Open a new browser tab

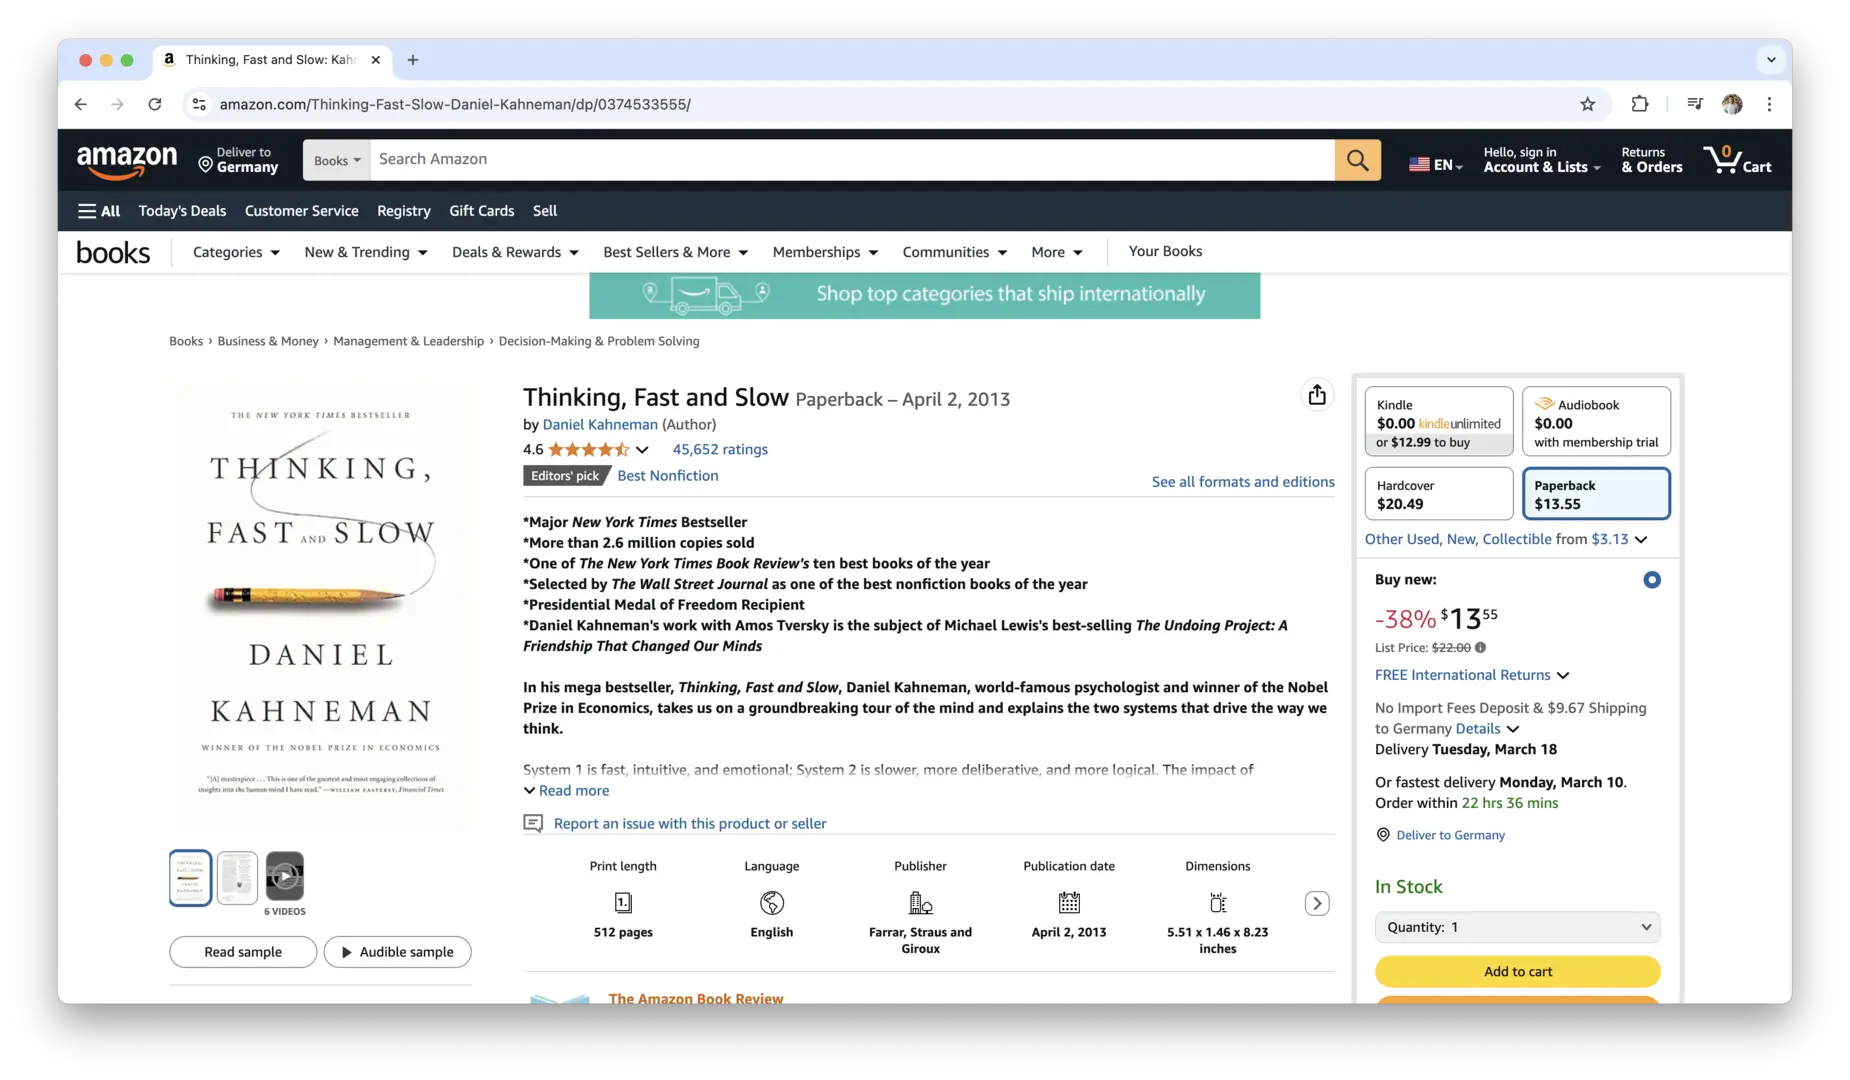click(x=413, y=60)
